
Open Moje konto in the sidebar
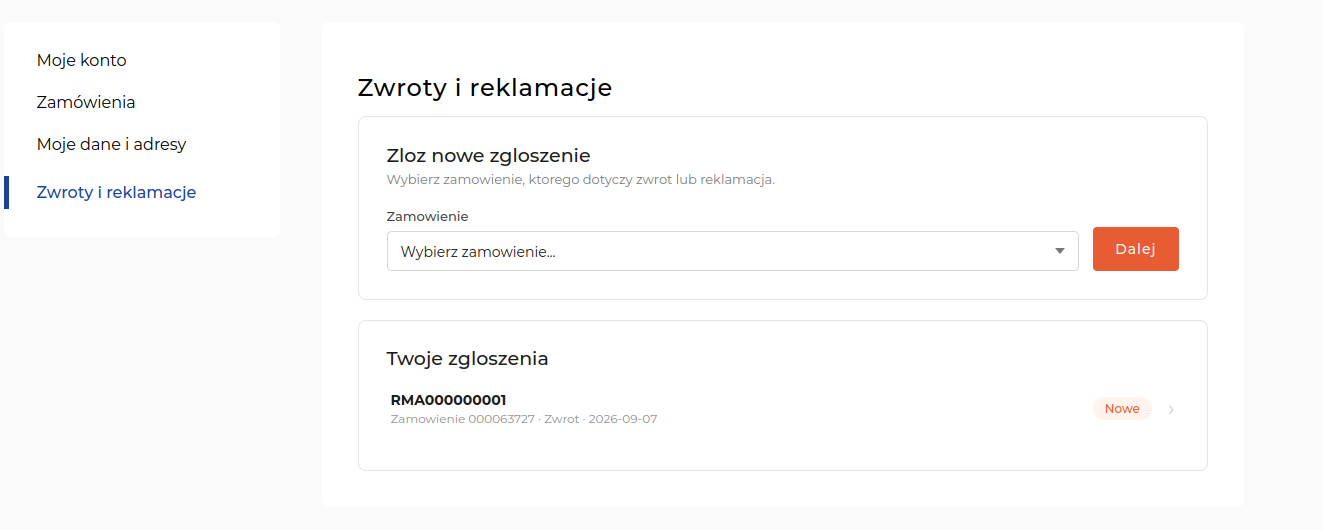click(x=82, y=60)
